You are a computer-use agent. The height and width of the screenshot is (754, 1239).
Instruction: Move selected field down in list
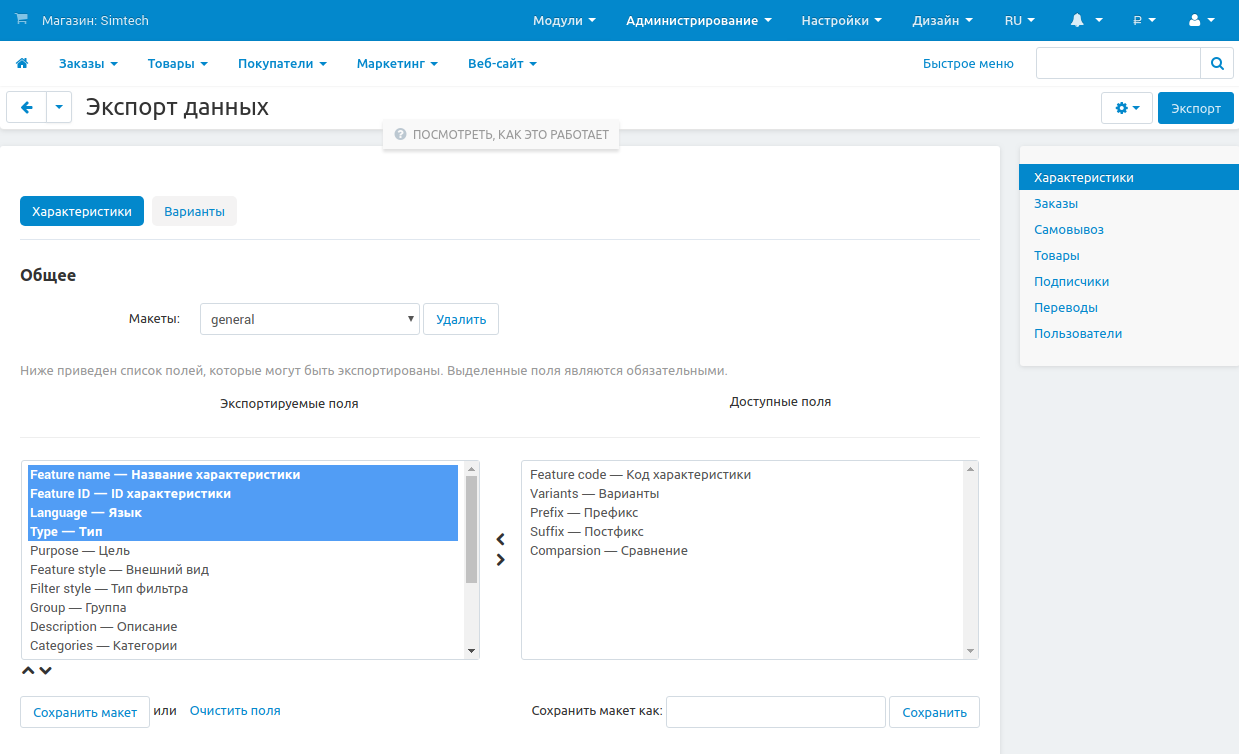[x=45, y=671]
